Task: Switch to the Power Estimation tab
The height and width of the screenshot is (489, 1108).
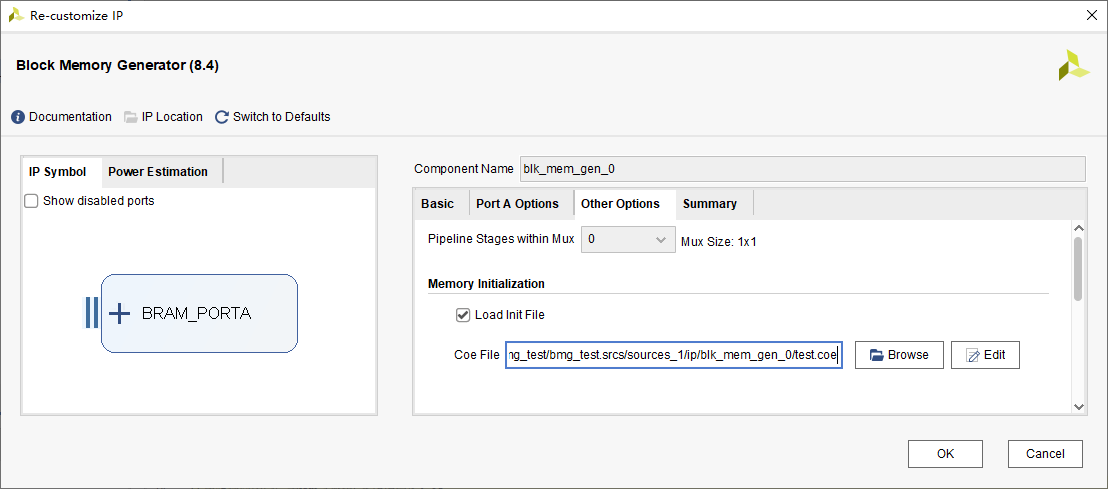Action: click(x=158, y=172)
